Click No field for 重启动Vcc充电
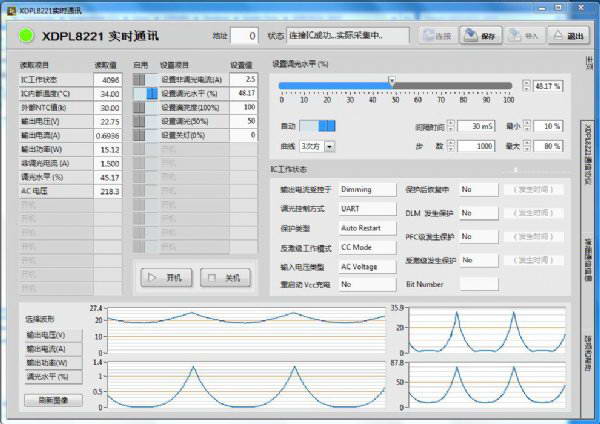Screen dimensions: 600x424 pyautogui.click(x=367, y=284)
